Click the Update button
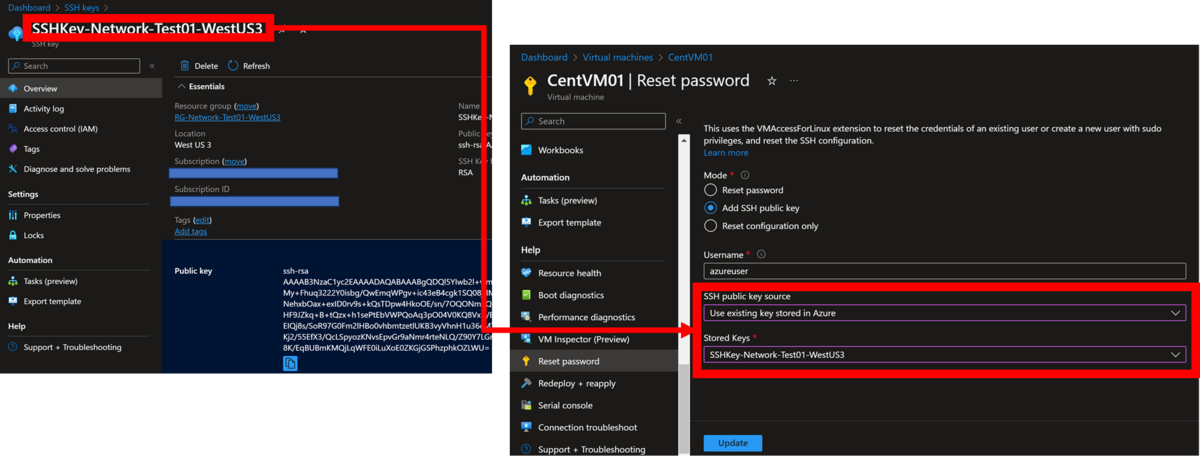The height and width of the screenshot is (456, 1200). tap(732, 443)
